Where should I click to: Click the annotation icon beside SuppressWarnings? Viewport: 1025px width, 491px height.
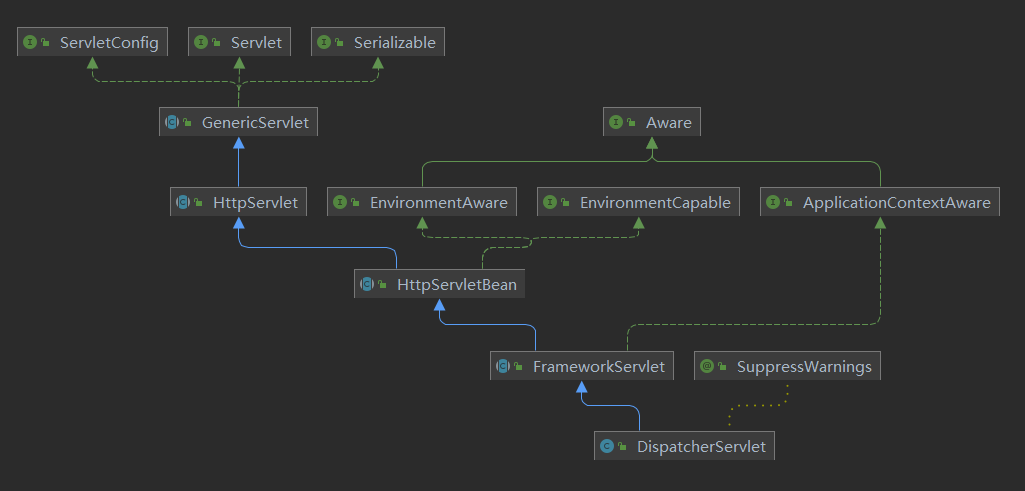(x=706, y=366)
